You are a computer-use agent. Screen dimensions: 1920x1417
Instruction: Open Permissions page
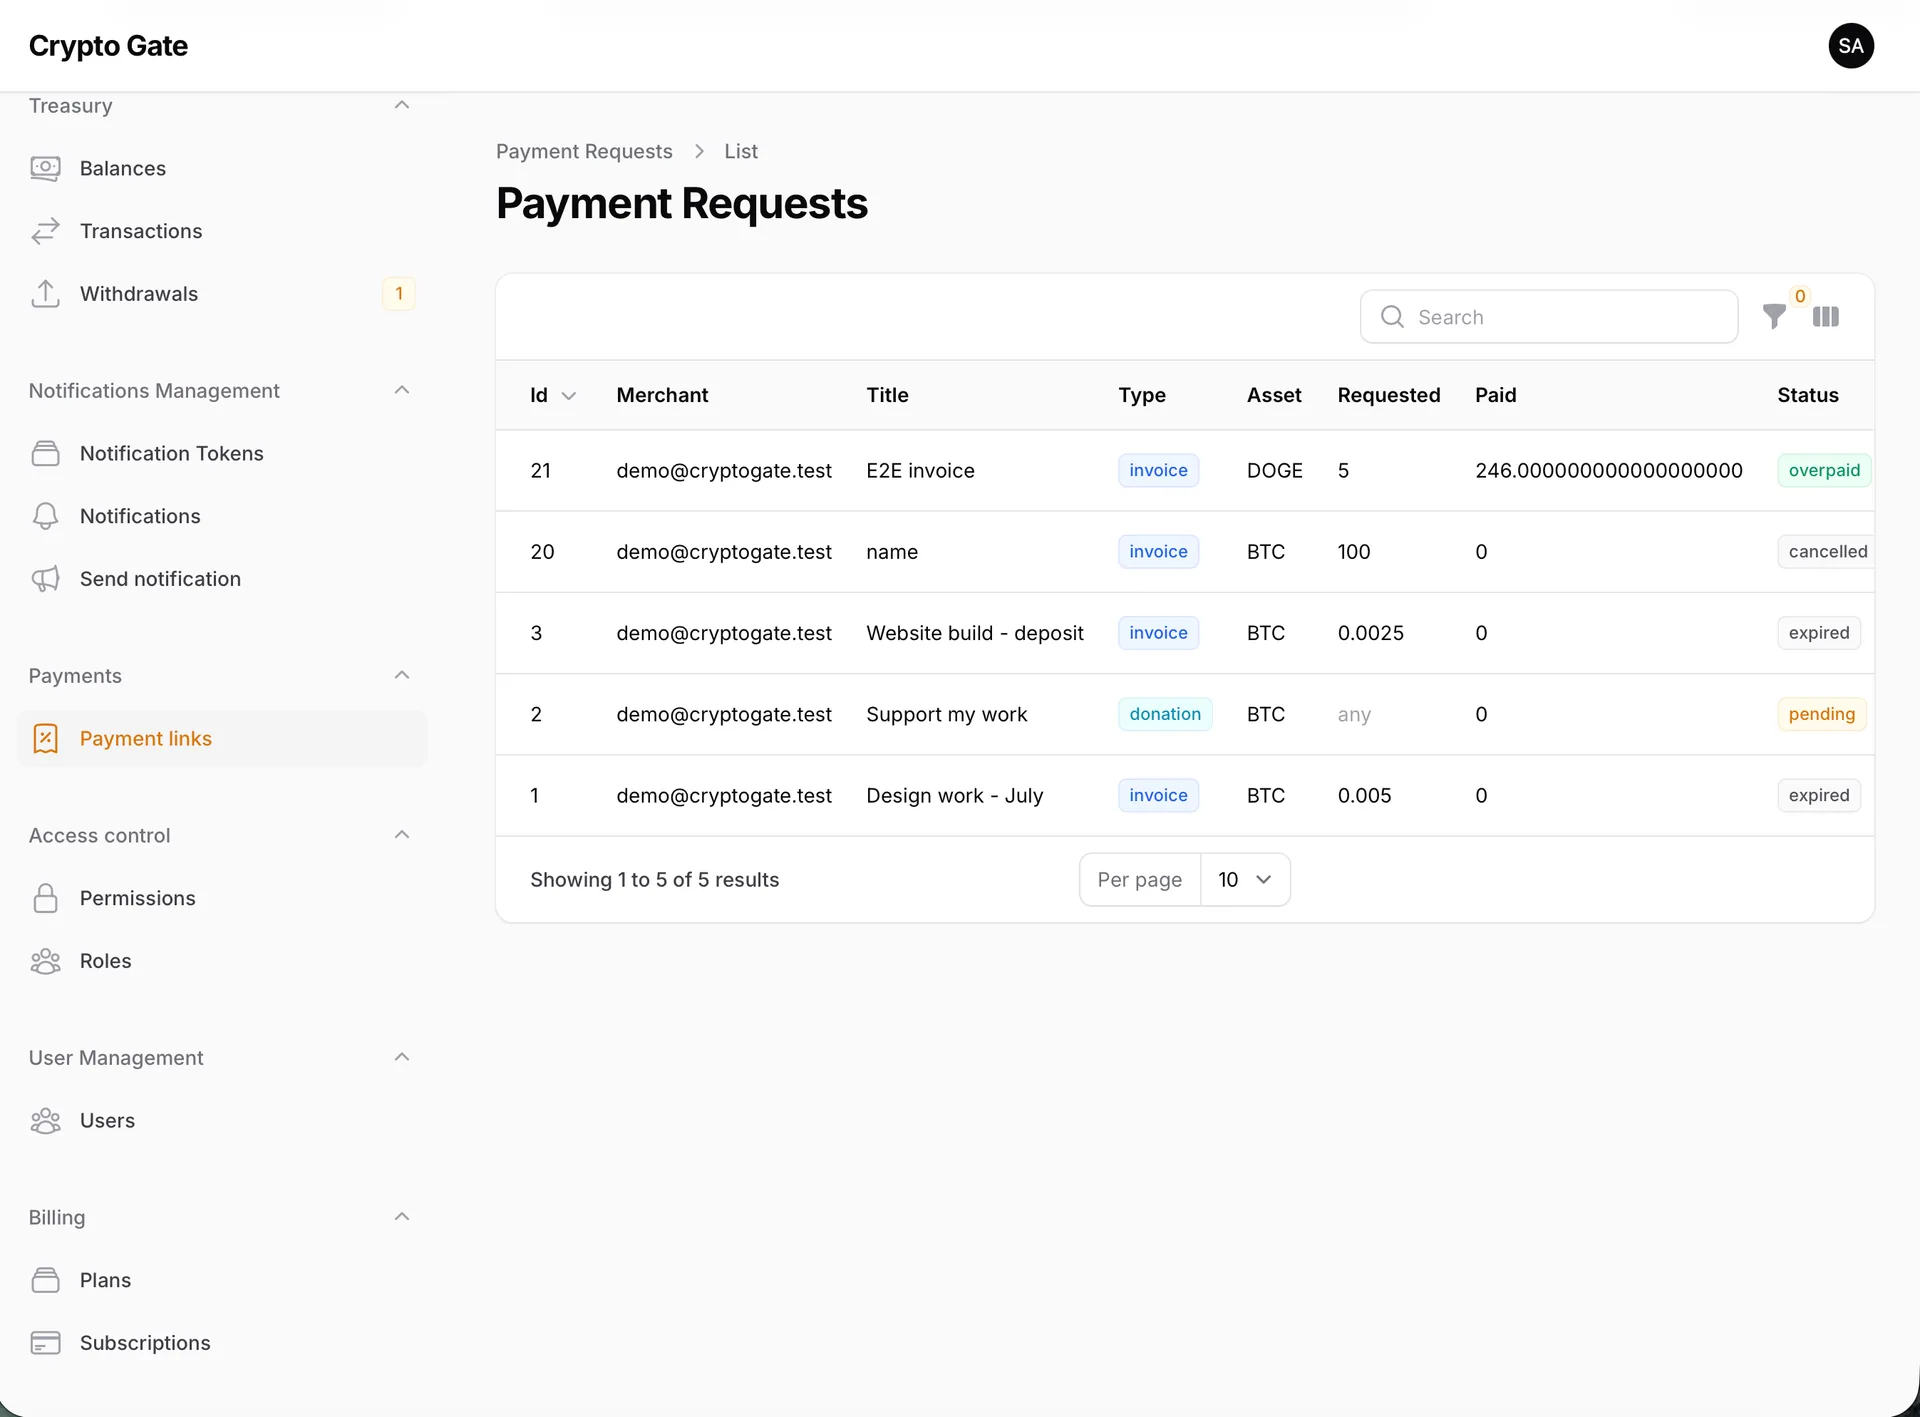click(223, 898)
